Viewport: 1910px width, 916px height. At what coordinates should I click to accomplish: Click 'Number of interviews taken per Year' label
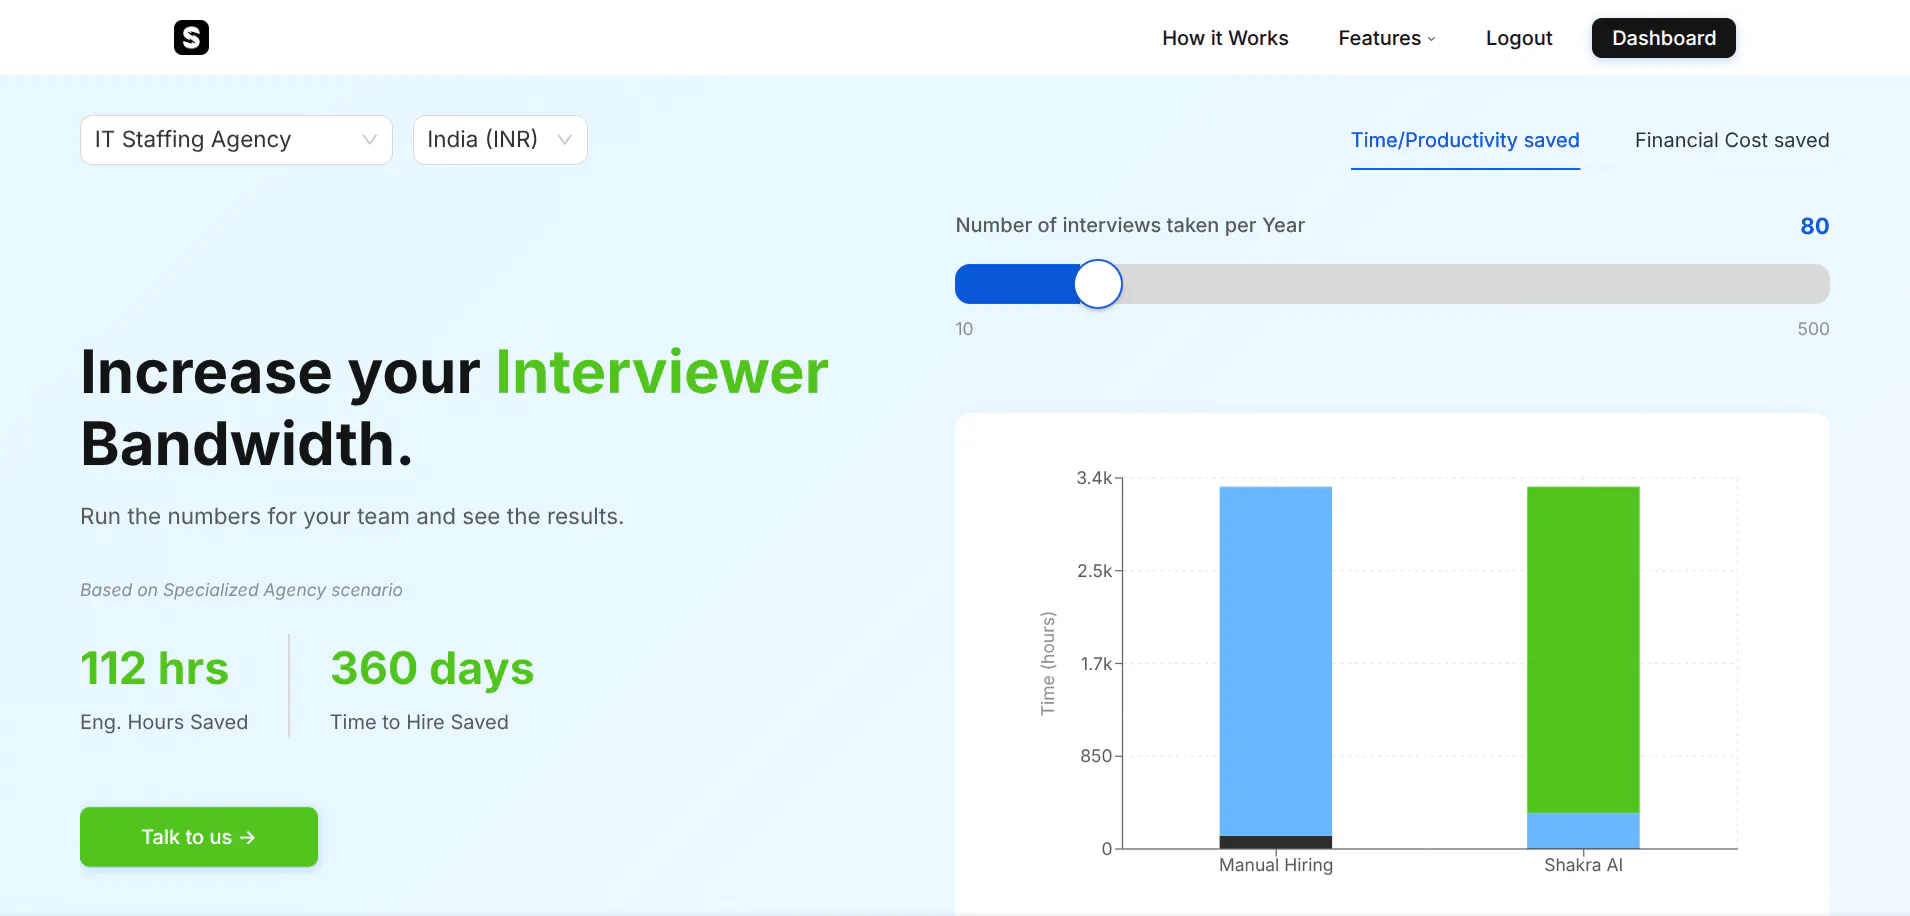point(1130,225)
